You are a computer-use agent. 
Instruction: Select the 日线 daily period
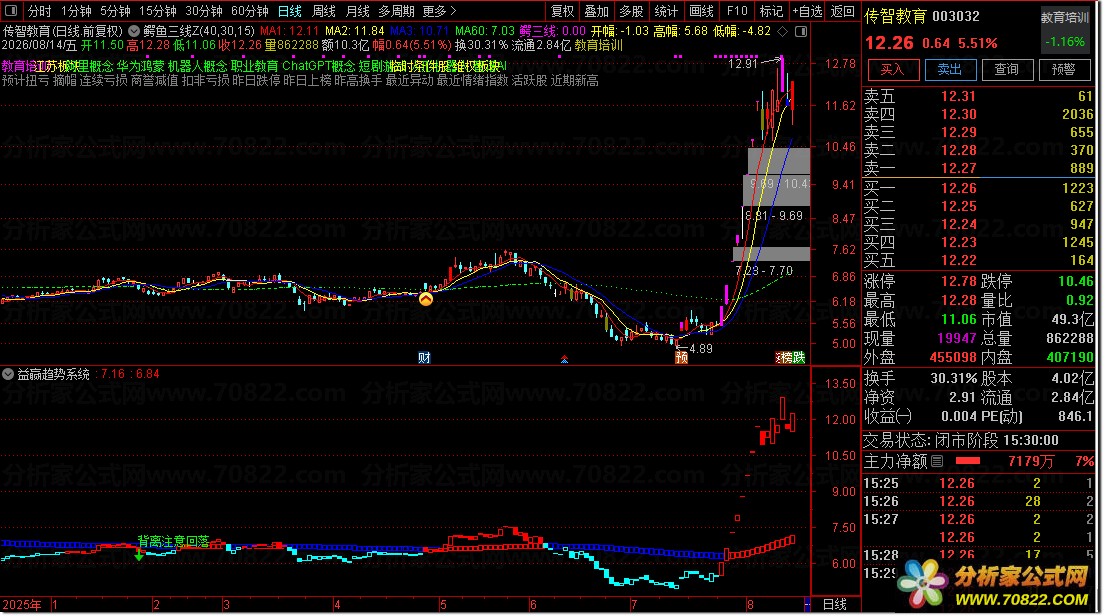[x=289, y=11]
